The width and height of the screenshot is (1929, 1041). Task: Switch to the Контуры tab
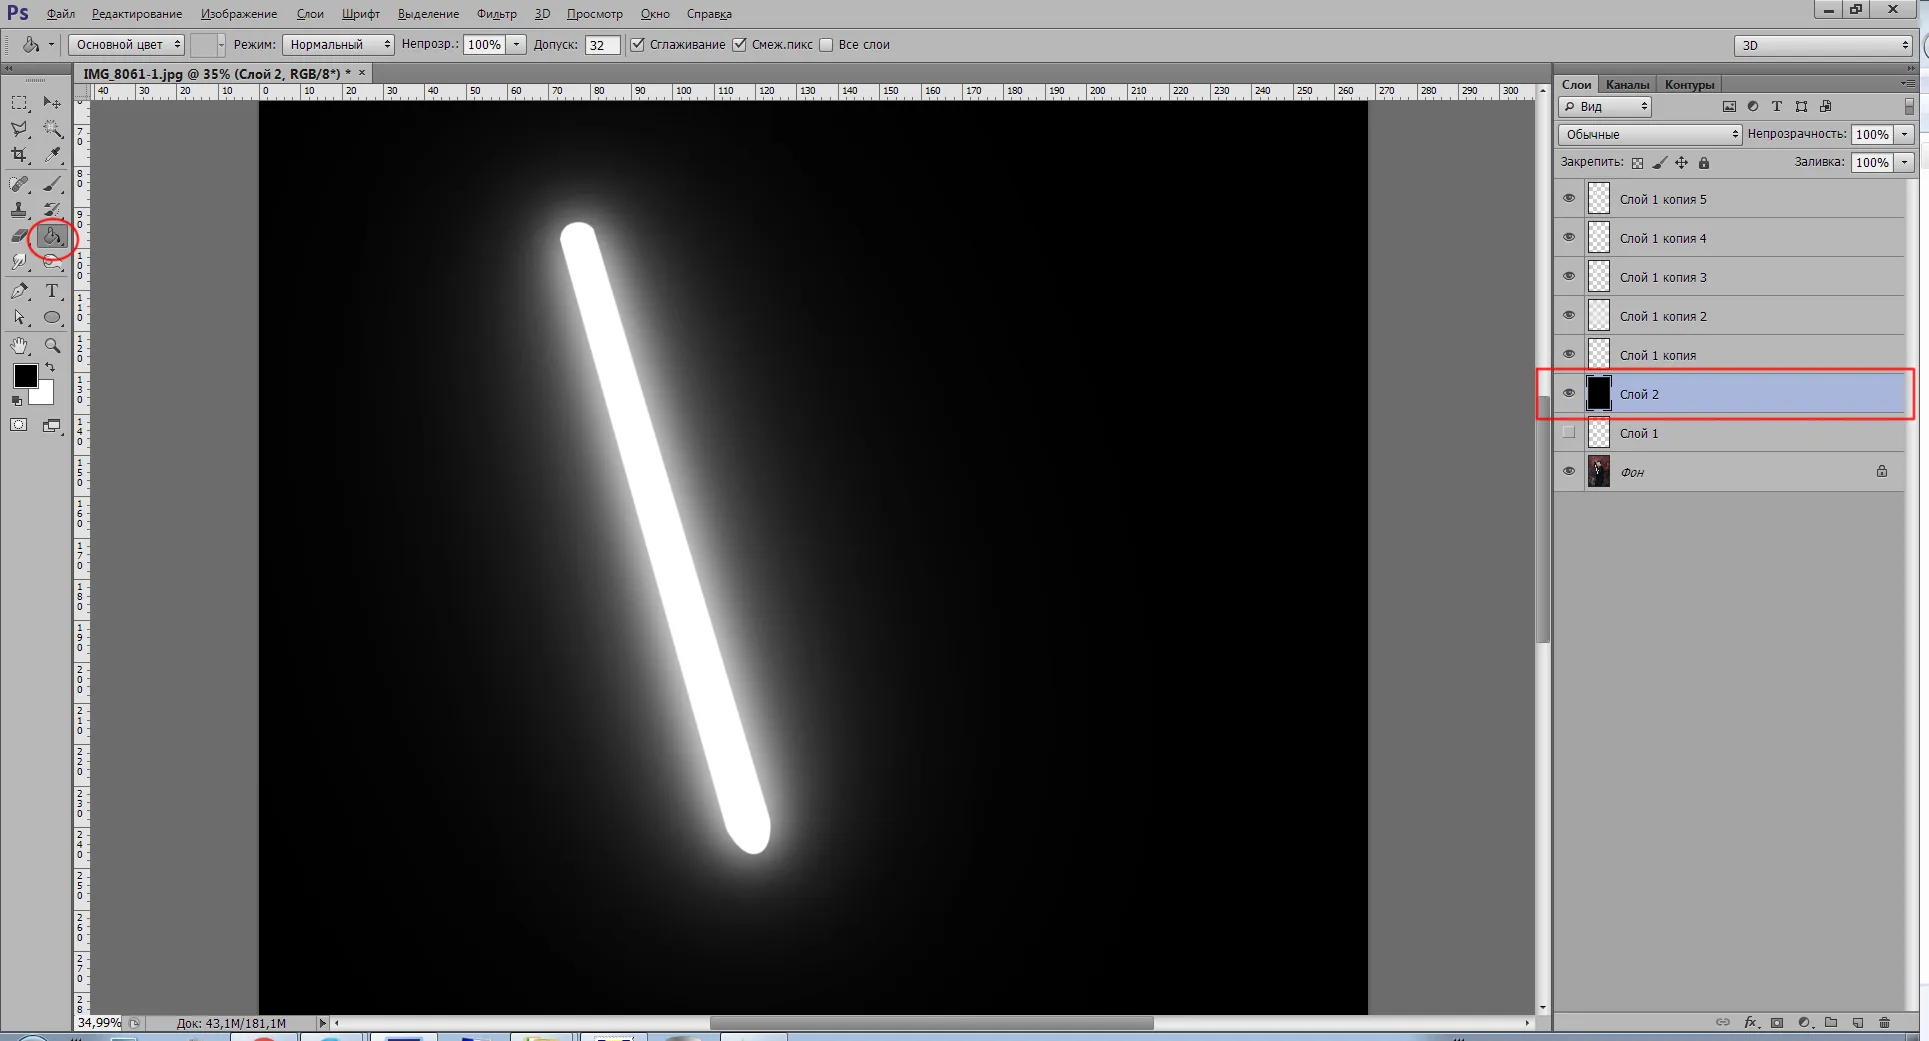[1689, 85]
